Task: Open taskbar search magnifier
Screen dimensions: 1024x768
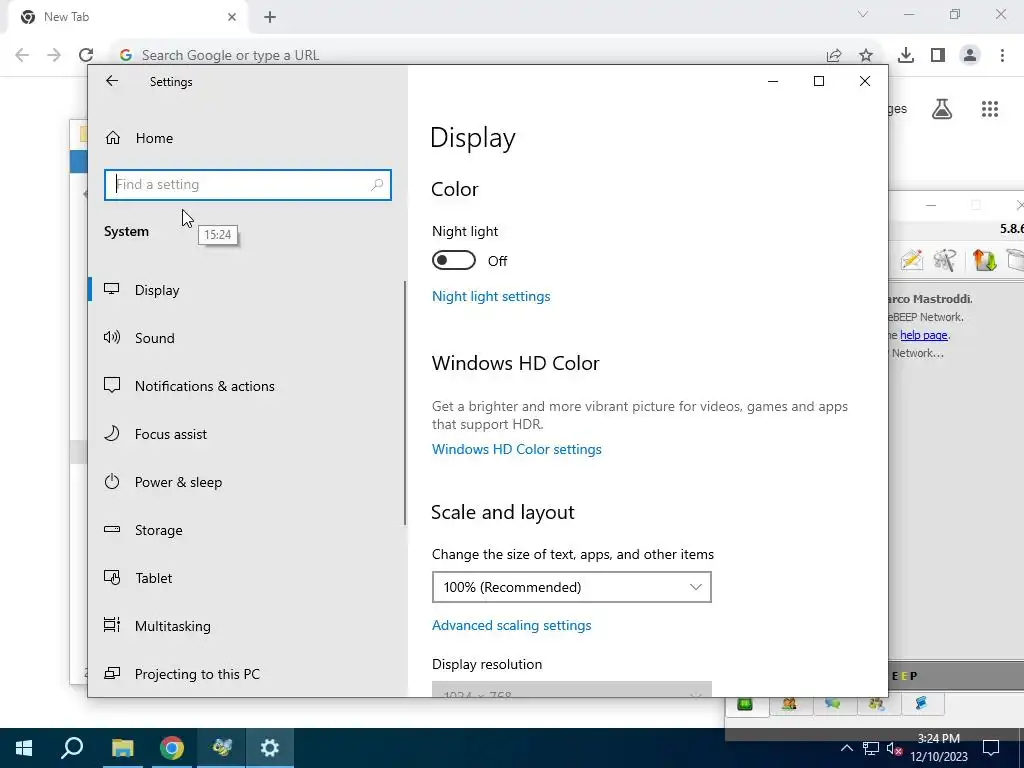Action: (72, 748)
